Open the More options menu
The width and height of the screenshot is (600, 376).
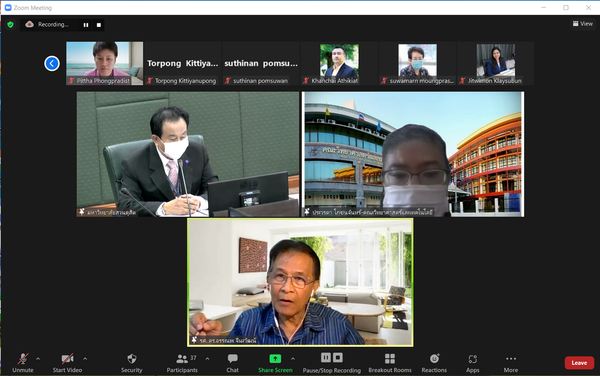511,363
